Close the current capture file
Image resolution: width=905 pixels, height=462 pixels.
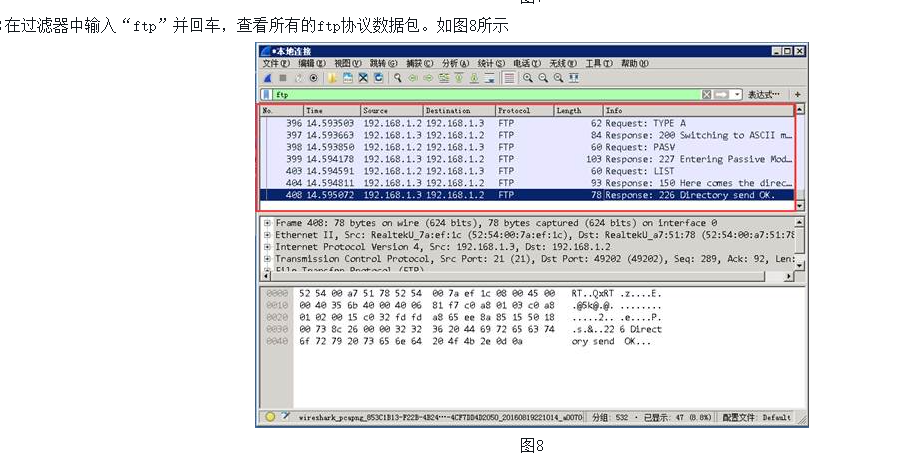[x=363, y=78]
